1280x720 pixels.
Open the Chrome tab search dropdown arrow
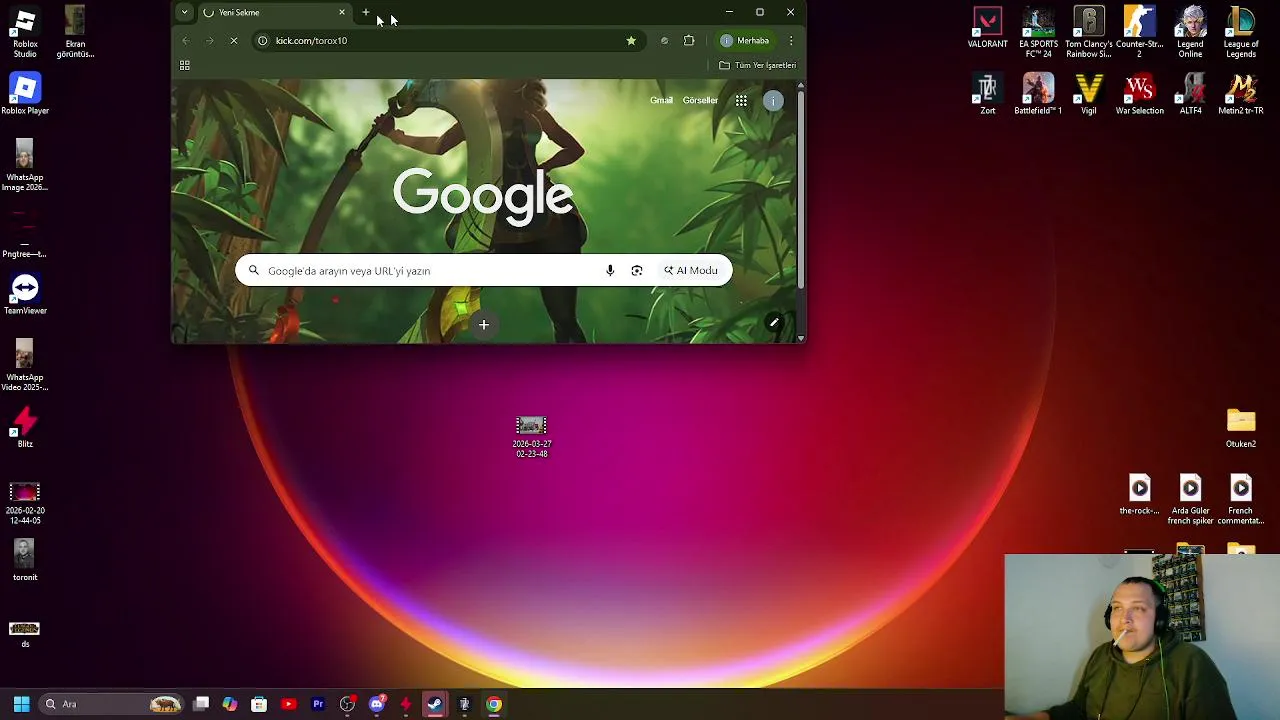[x=184, y=12]
